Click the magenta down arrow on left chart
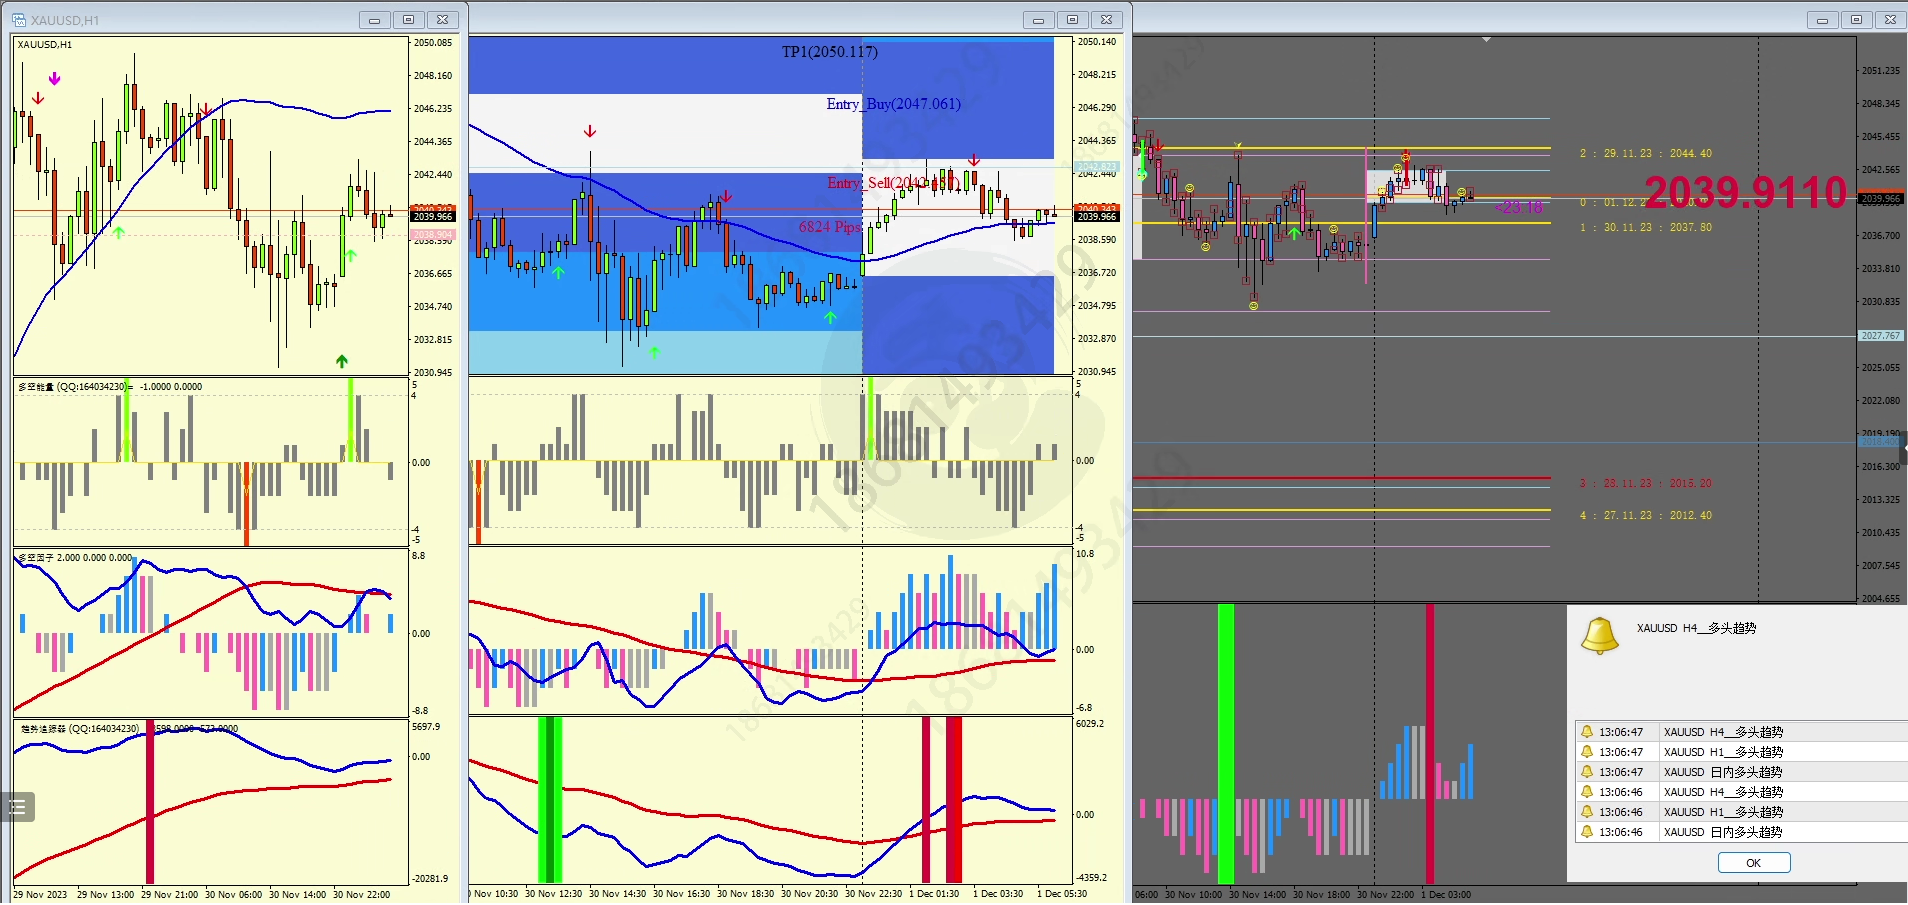This screenshot has width=1908, height=905. click(54, 78)
